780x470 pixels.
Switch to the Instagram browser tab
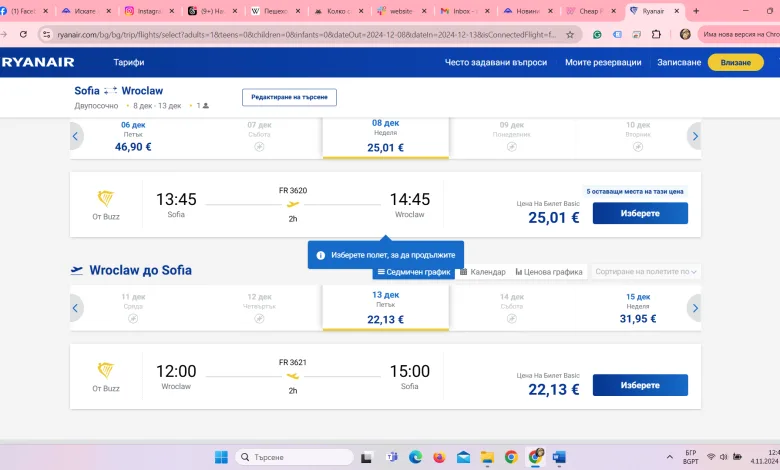149,11
